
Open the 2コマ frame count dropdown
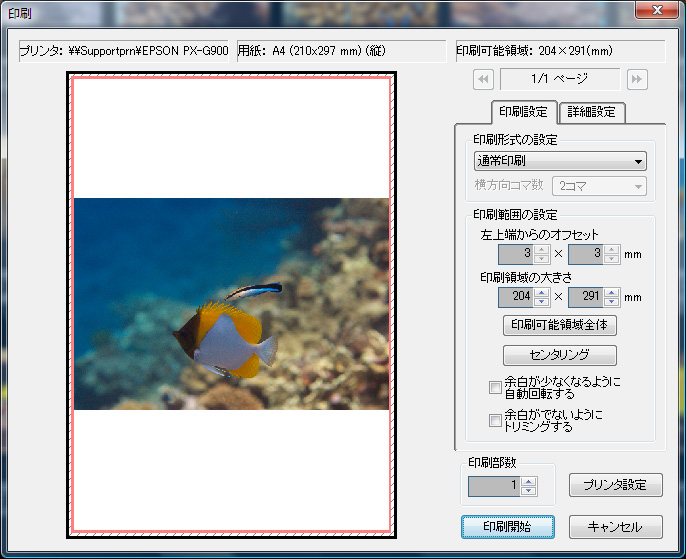point(599,186)
